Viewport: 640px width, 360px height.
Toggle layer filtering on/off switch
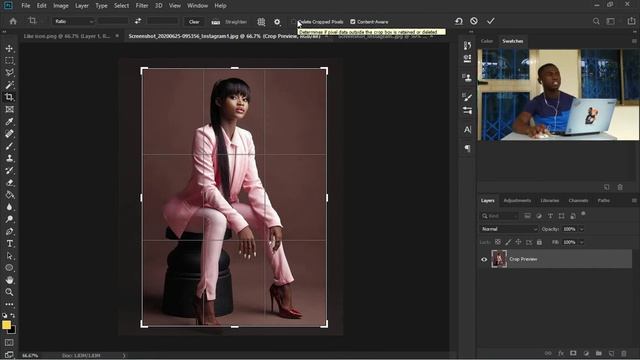(583, 214)
